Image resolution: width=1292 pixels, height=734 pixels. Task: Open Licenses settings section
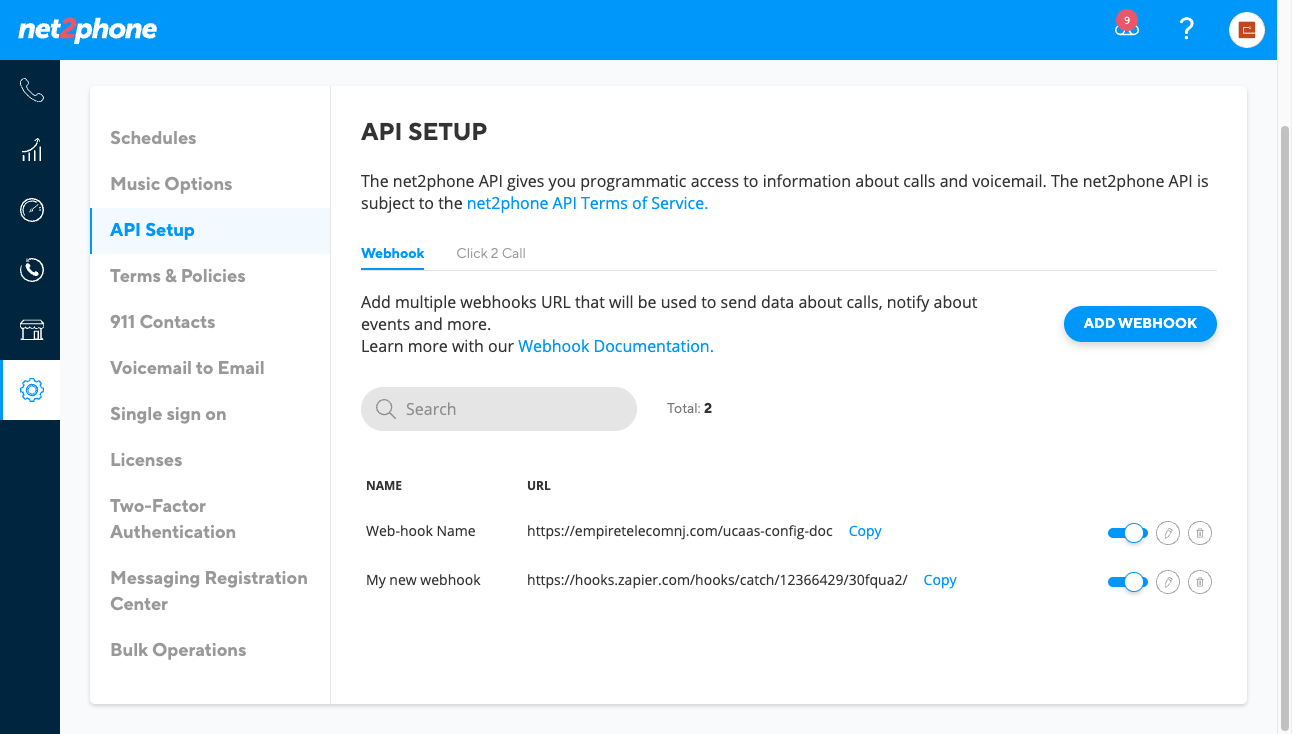146,460
